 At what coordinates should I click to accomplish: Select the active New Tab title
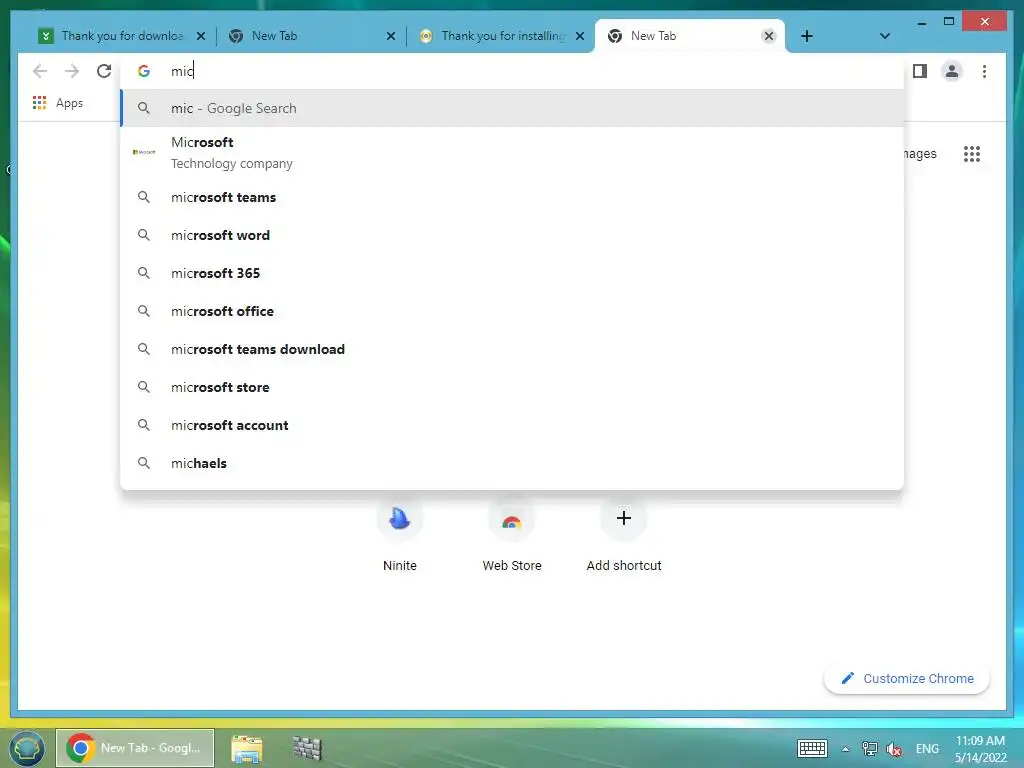coord(653,36)
